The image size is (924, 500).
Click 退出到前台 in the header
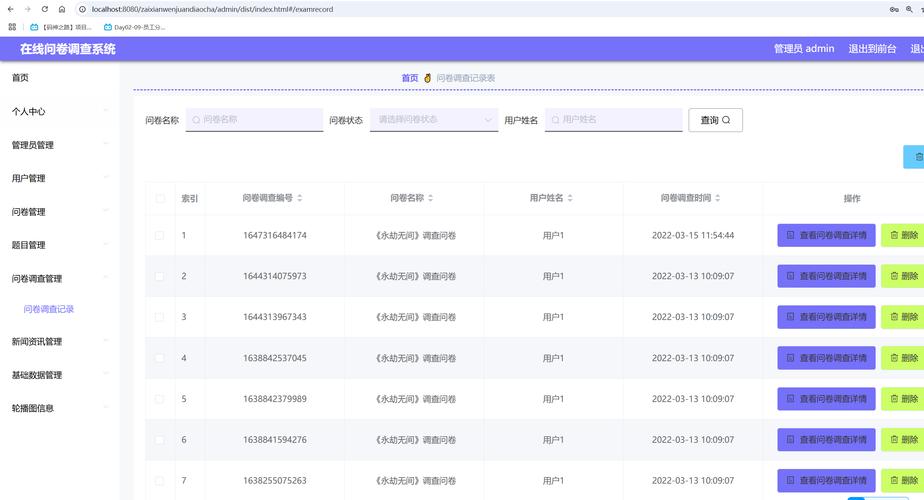tap(872, 49)
